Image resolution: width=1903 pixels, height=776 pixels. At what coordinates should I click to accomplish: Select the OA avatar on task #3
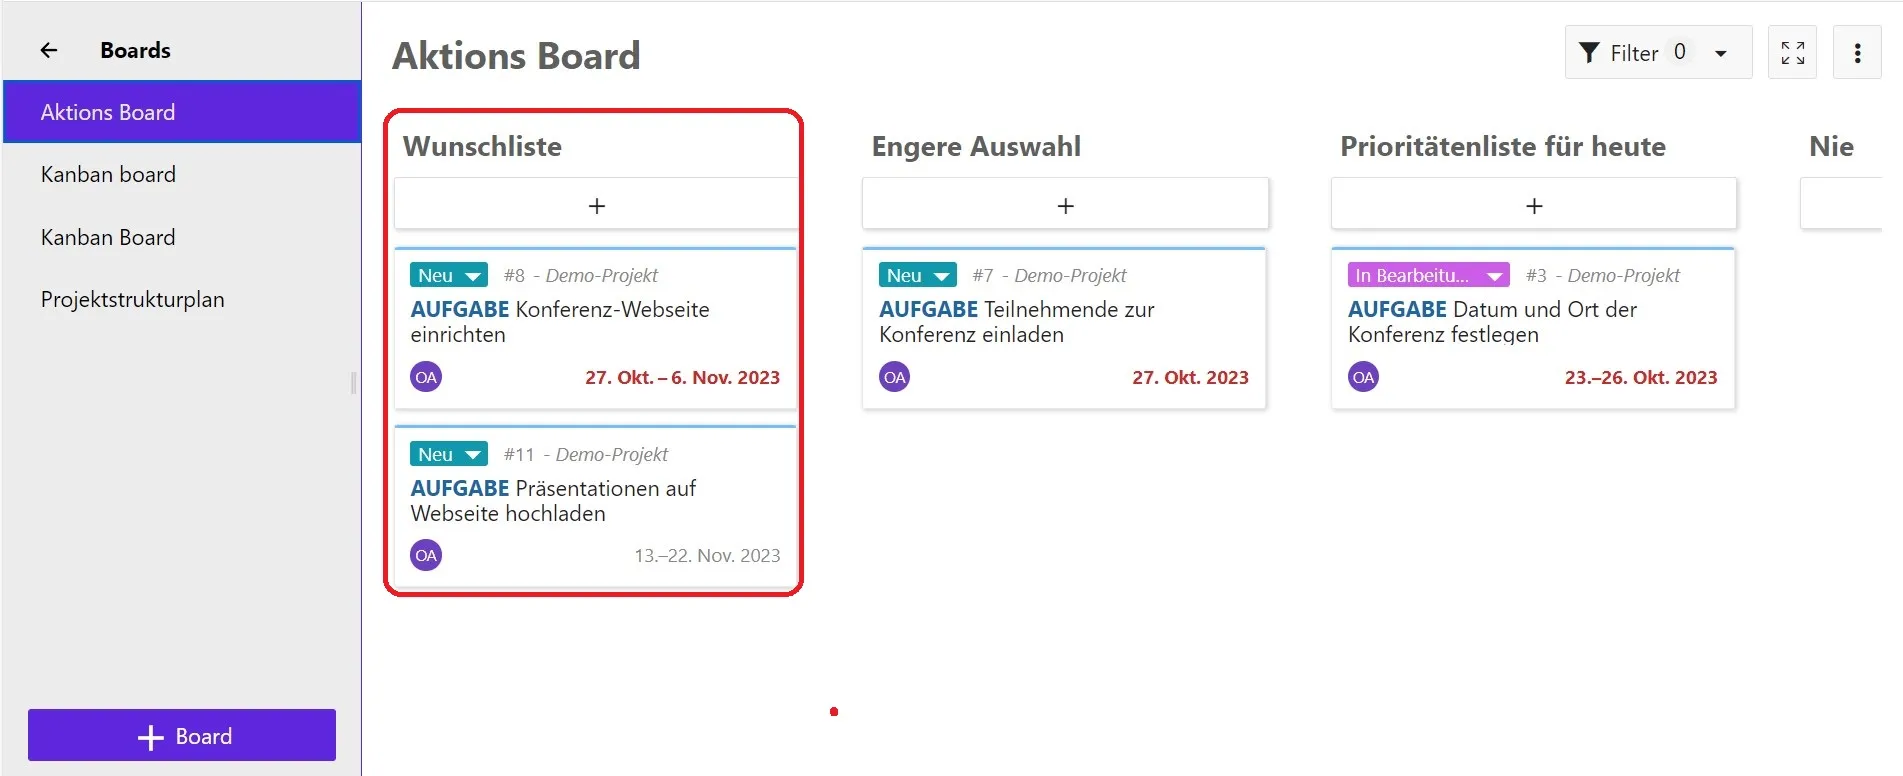click(1362, 377)
